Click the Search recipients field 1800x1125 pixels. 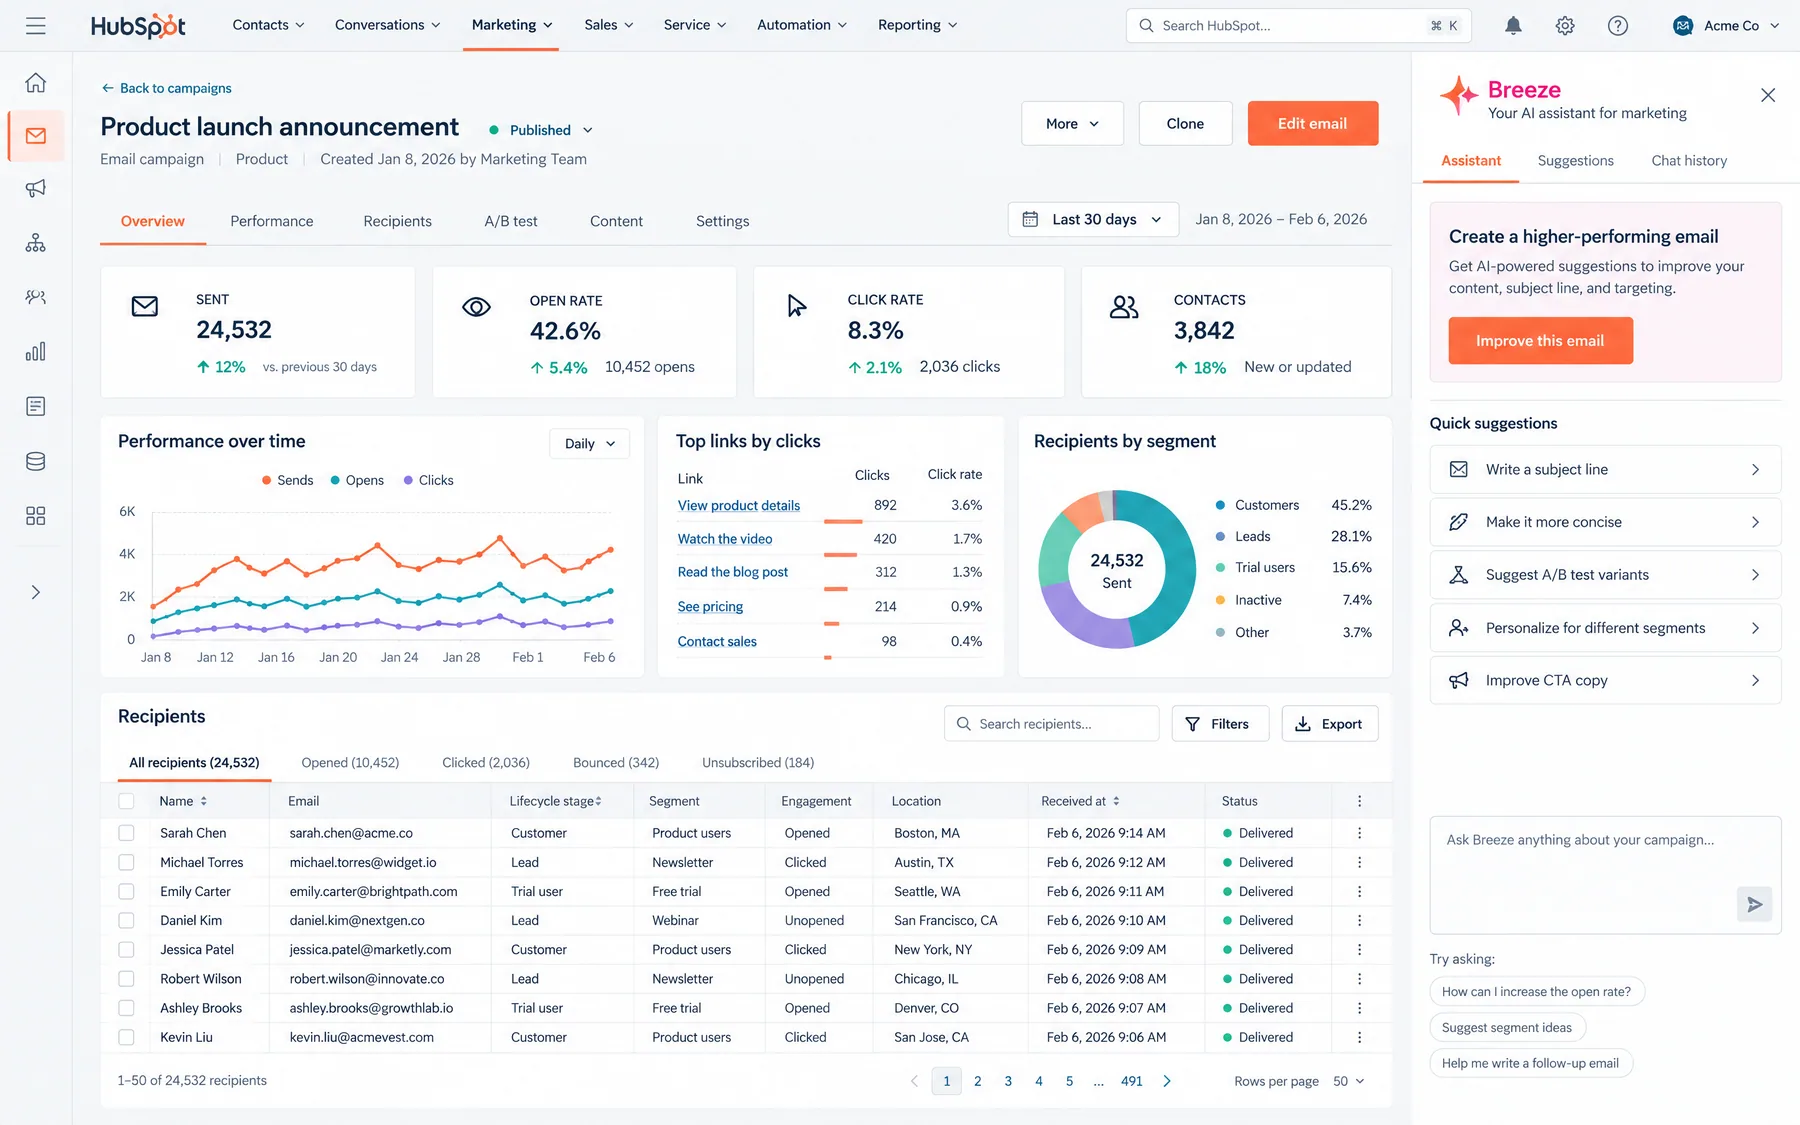pyautogui.click(x=1051, y=724)
